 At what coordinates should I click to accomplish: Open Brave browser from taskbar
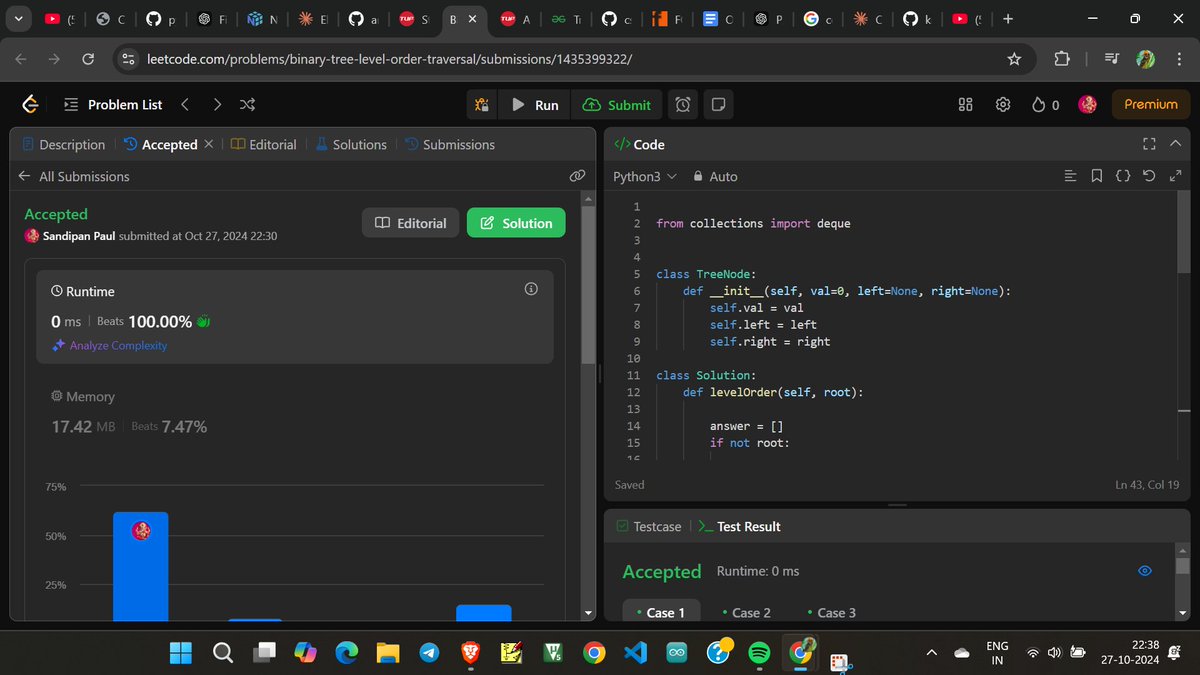[x=470, y=653]
